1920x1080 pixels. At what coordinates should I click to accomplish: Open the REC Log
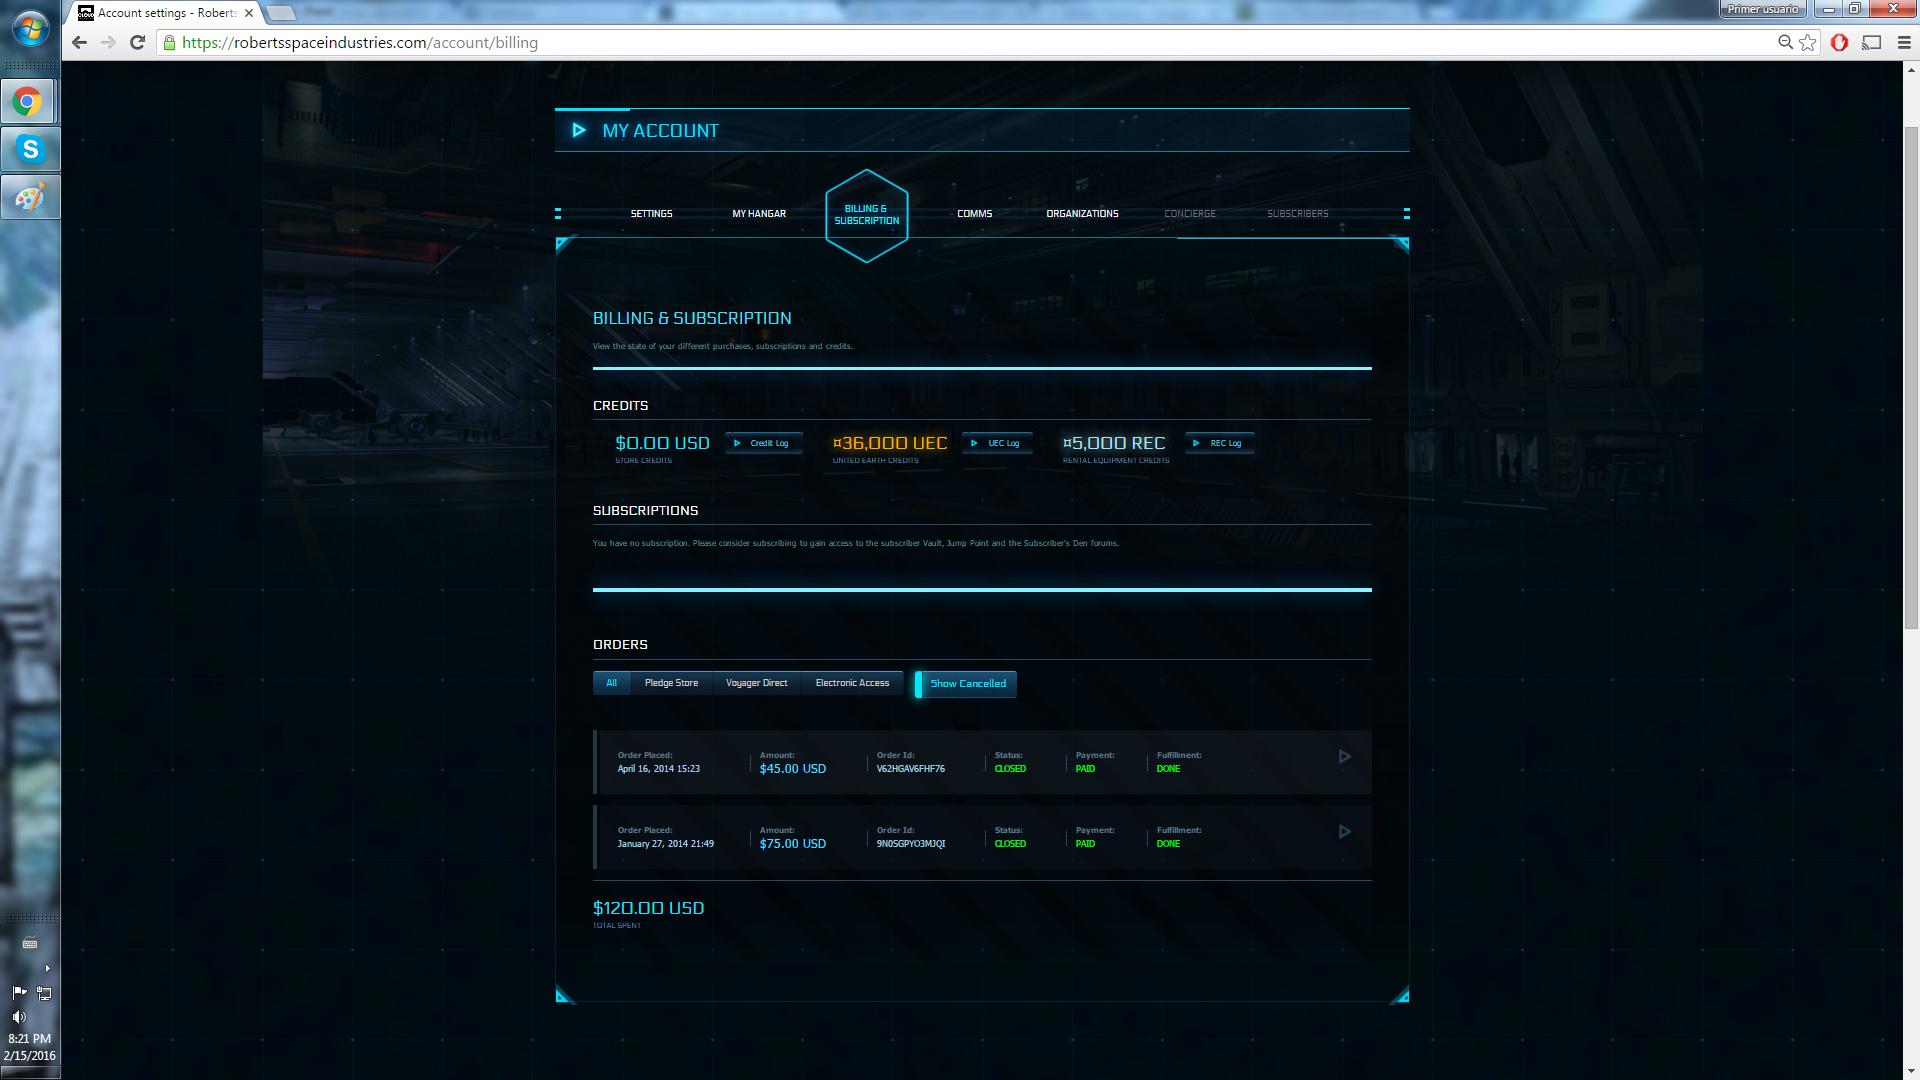pos(1219,443)
